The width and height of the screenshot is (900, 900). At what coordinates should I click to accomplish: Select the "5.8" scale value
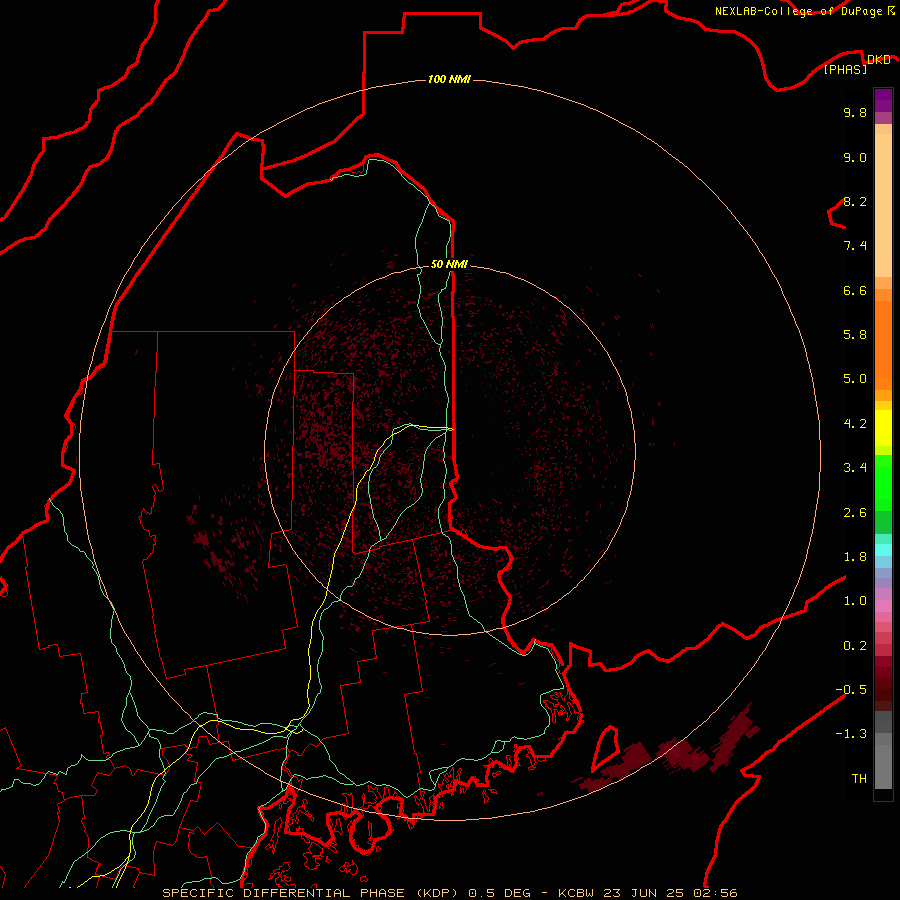coord(855,335)
